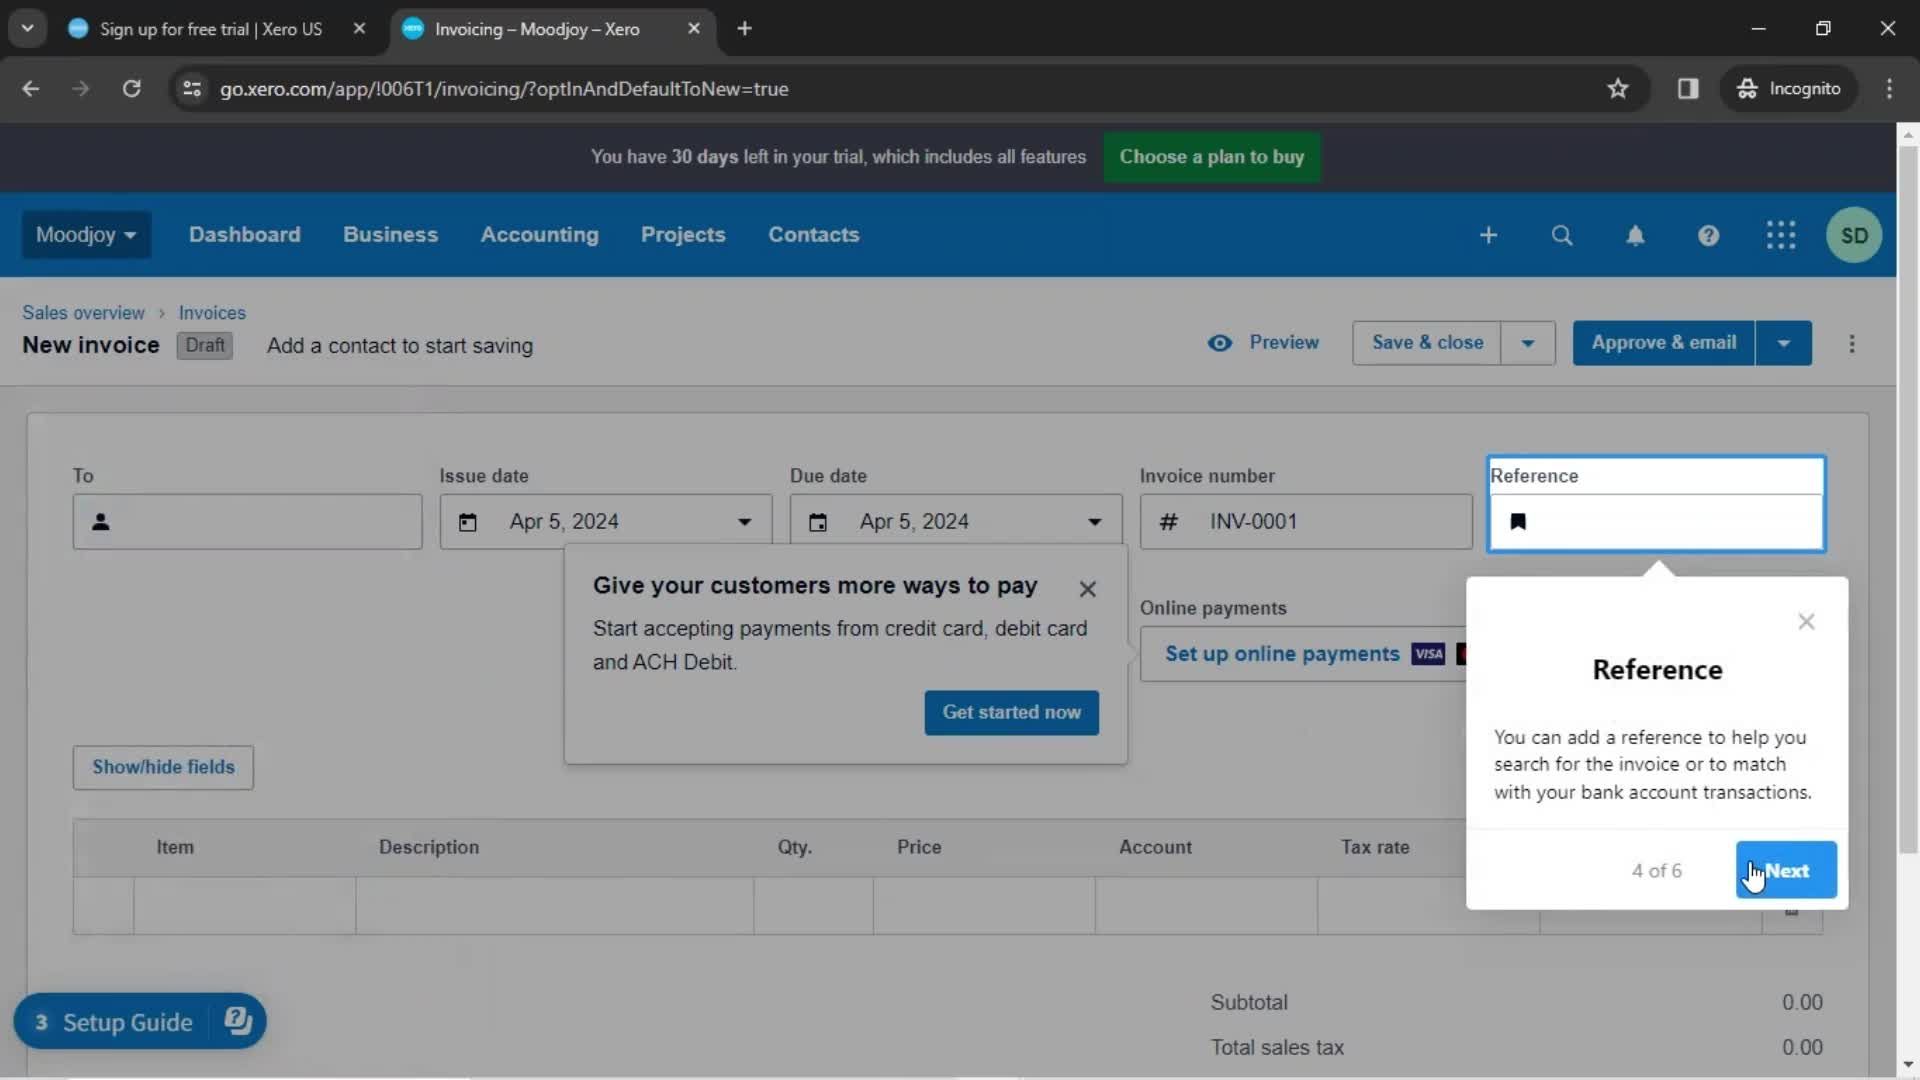Click the page vertical scrollbar
The height and width of the screenshot is (1080, 1920).
point(1908,500)
